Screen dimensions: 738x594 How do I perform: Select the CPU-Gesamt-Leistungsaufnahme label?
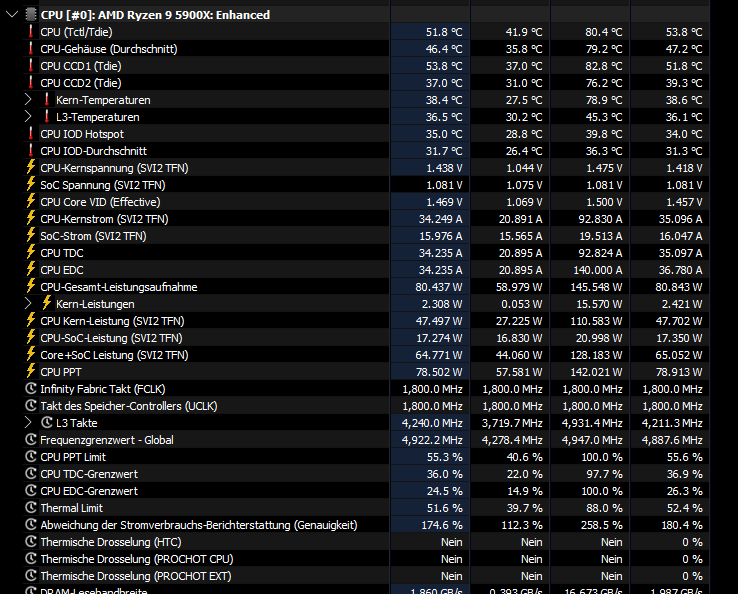click(119, 287)
